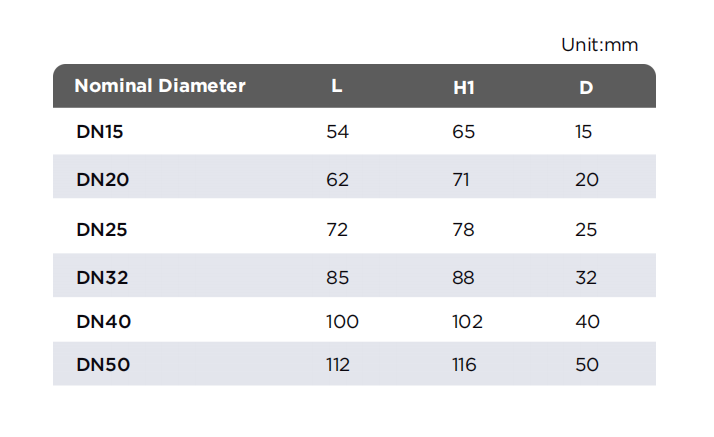Click L value 85 for DN32
This screenshot has width=714, height=437.
coord(337,277)
